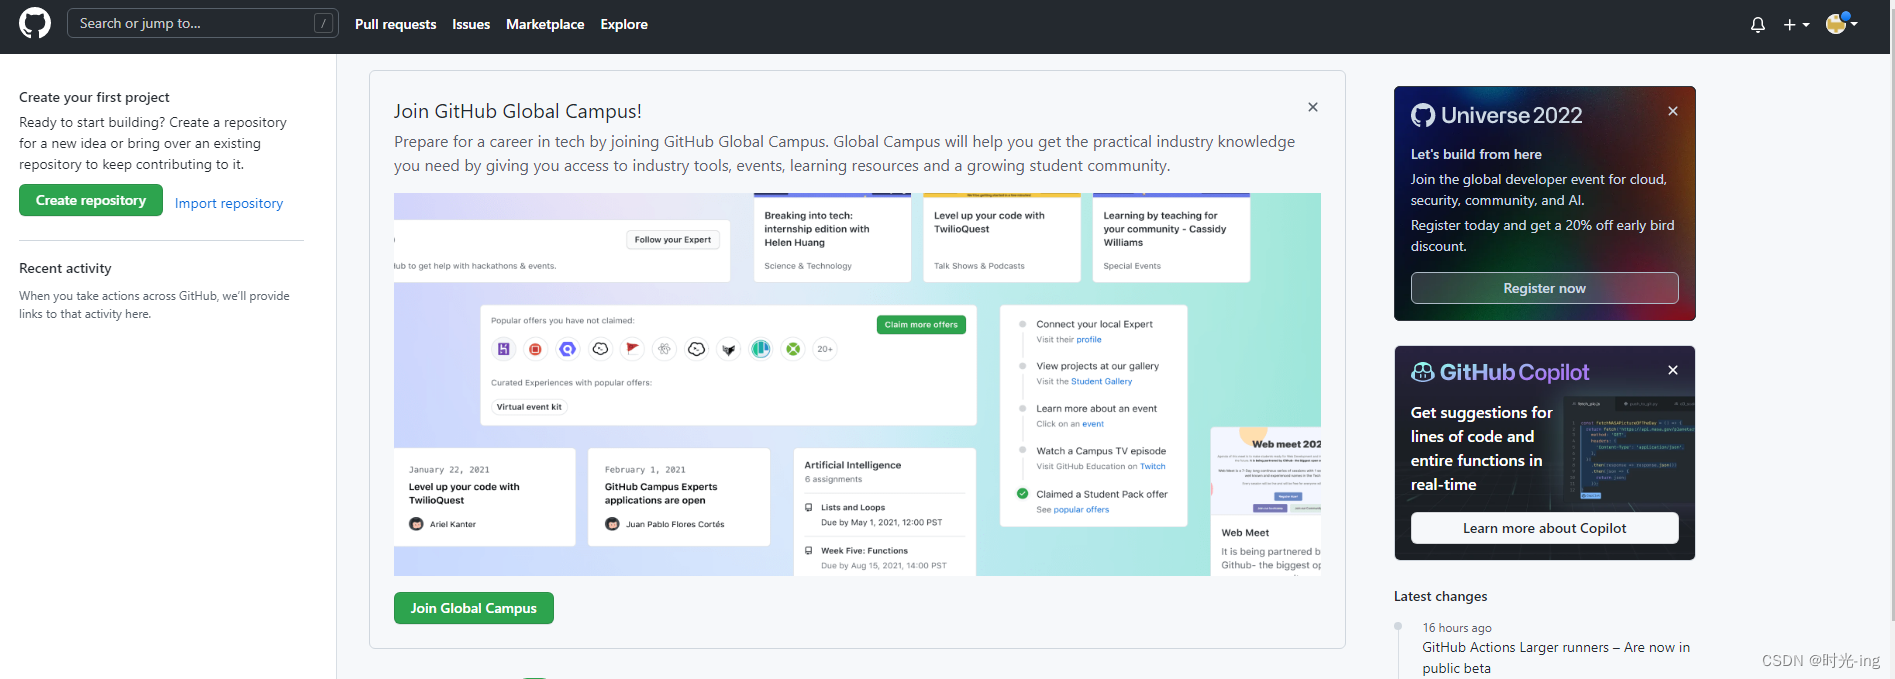Screen dimensions: 1895x679
Task: Click the GitHub Copilot logo icon
Action: [1422, 372]
